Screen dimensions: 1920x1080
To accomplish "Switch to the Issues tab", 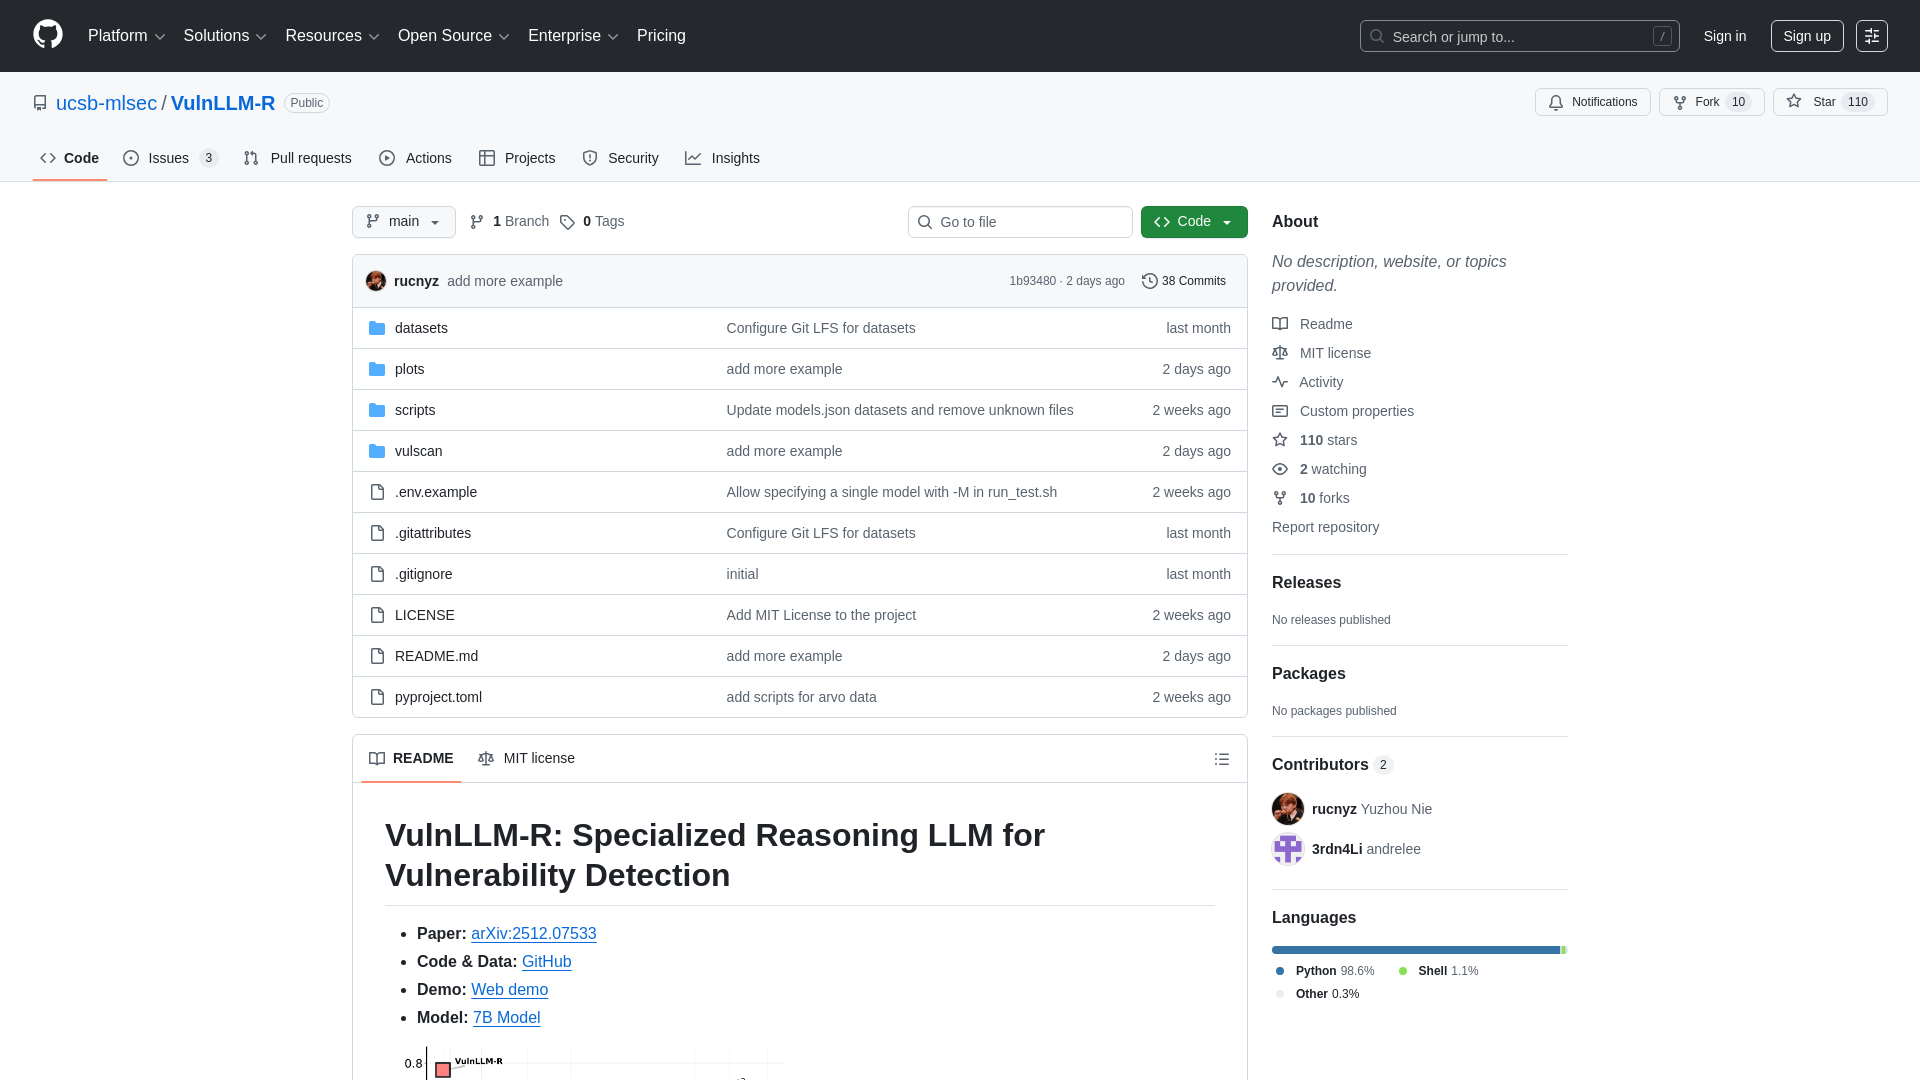I will pyautogui.click(x=167, y=157).
